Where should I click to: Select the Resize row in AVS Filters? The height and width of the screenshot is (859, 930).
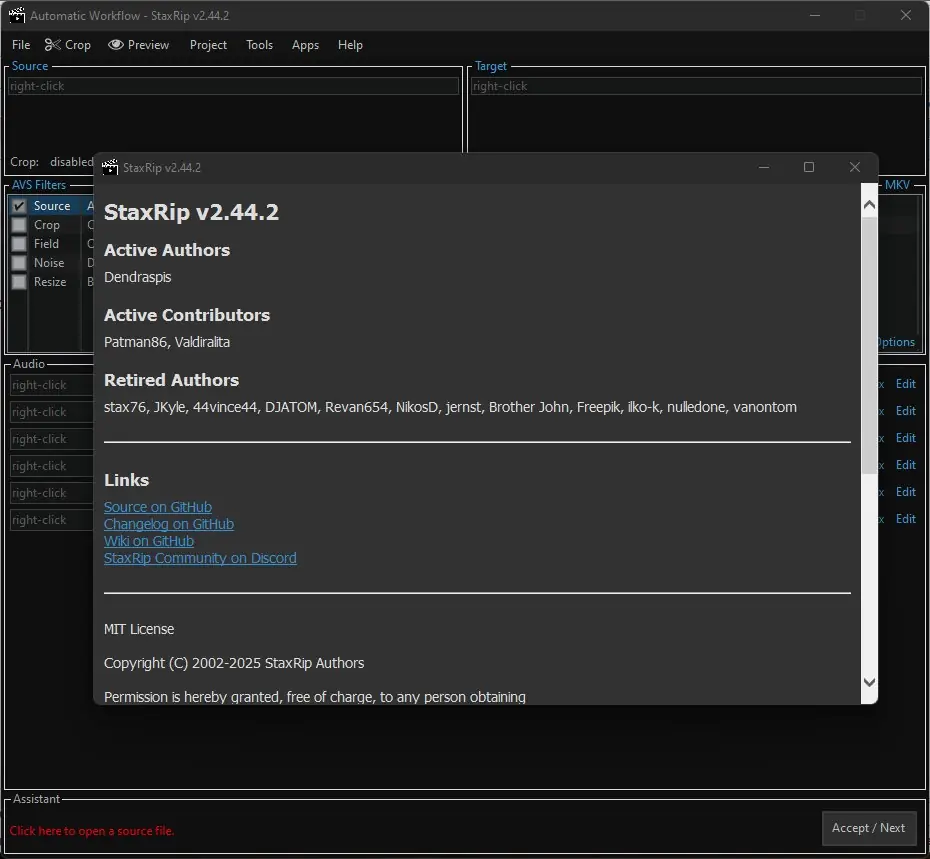tap(50, 282)
